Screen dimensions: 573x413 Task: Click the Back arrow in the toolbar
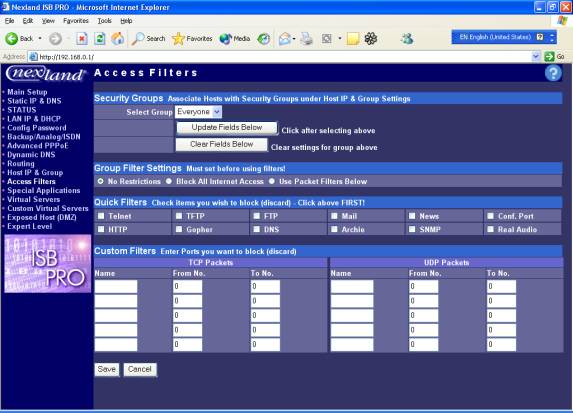pos(12,38)
